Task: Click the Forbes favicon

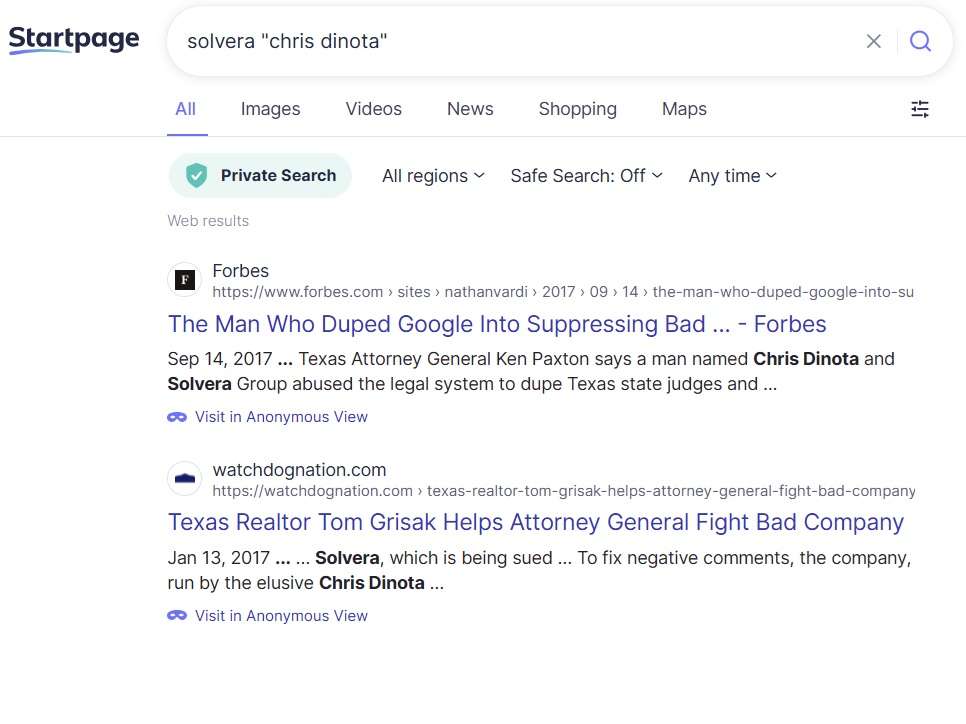Action: (185, 280)
